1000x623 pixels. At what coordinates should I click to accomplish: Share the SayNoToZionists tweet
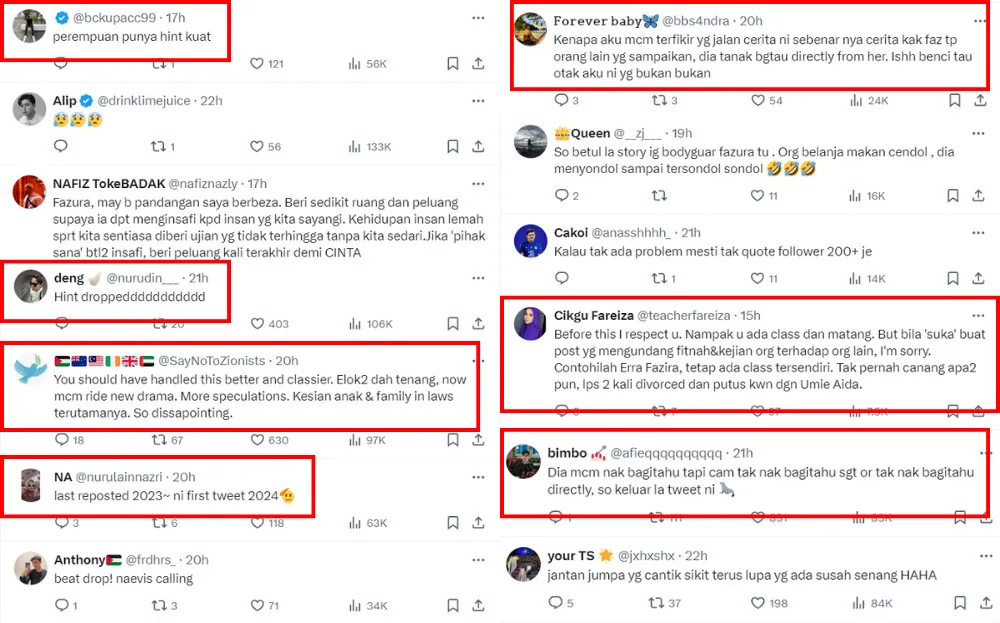[478, 440]
